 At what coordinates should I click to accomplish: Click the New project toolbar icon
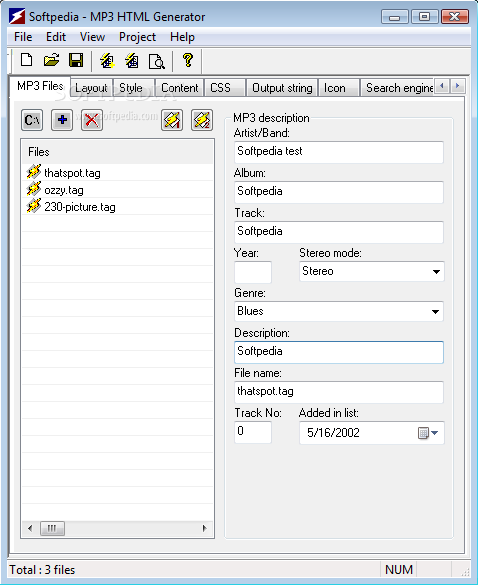point(26,60)
